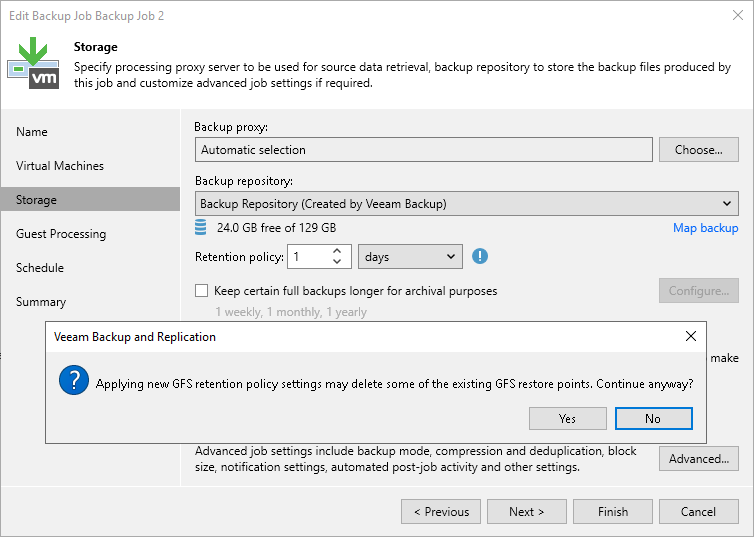Click Yes to apply GFS settings
Viewport: 754px width, 537px height.
[x=567, y=418]
